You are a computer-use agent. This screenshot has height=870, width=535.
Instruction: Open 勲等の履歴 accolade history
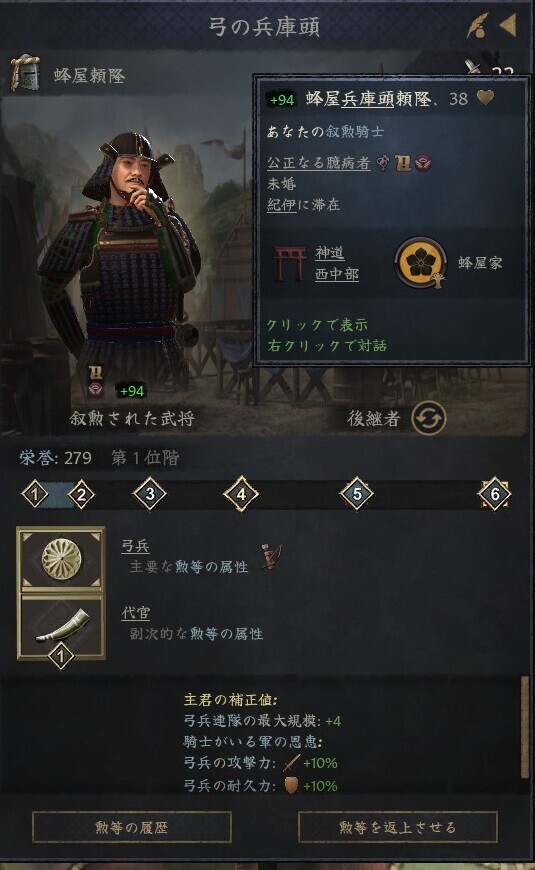pyautogui.click(x=132, y=827)
